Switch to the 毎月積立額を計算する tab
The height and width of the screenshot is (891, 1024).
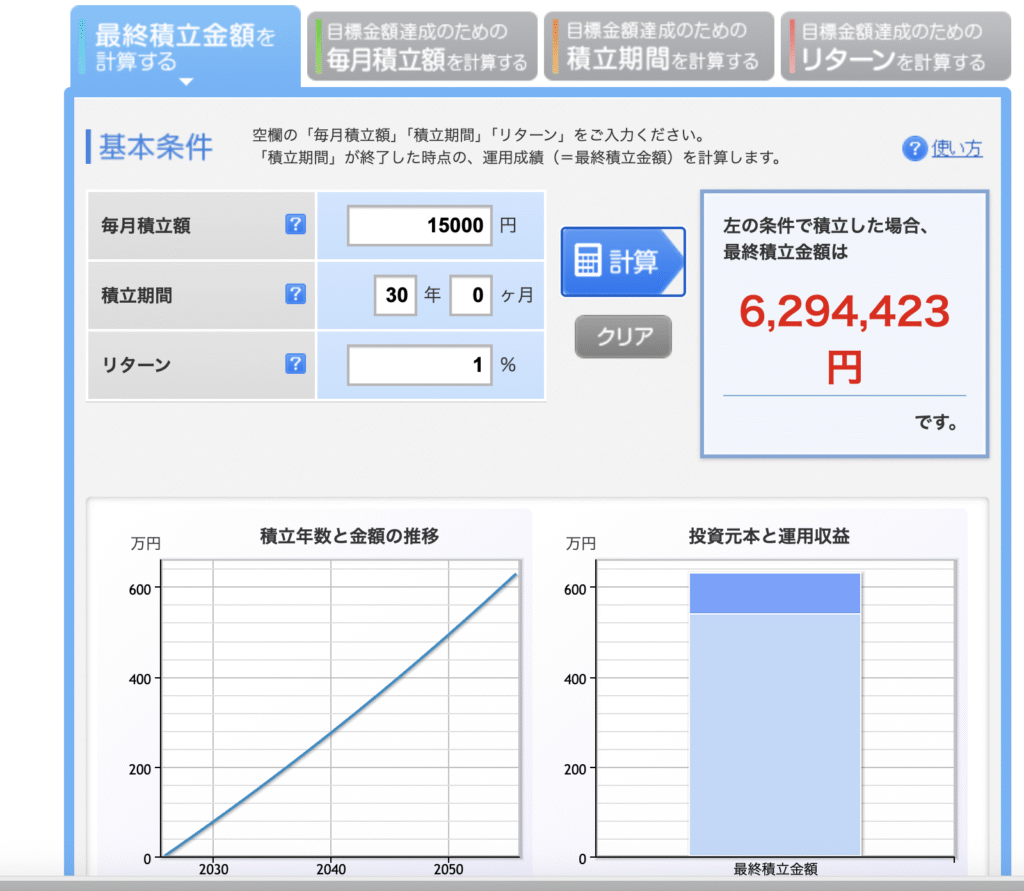(x=421, y=46)
